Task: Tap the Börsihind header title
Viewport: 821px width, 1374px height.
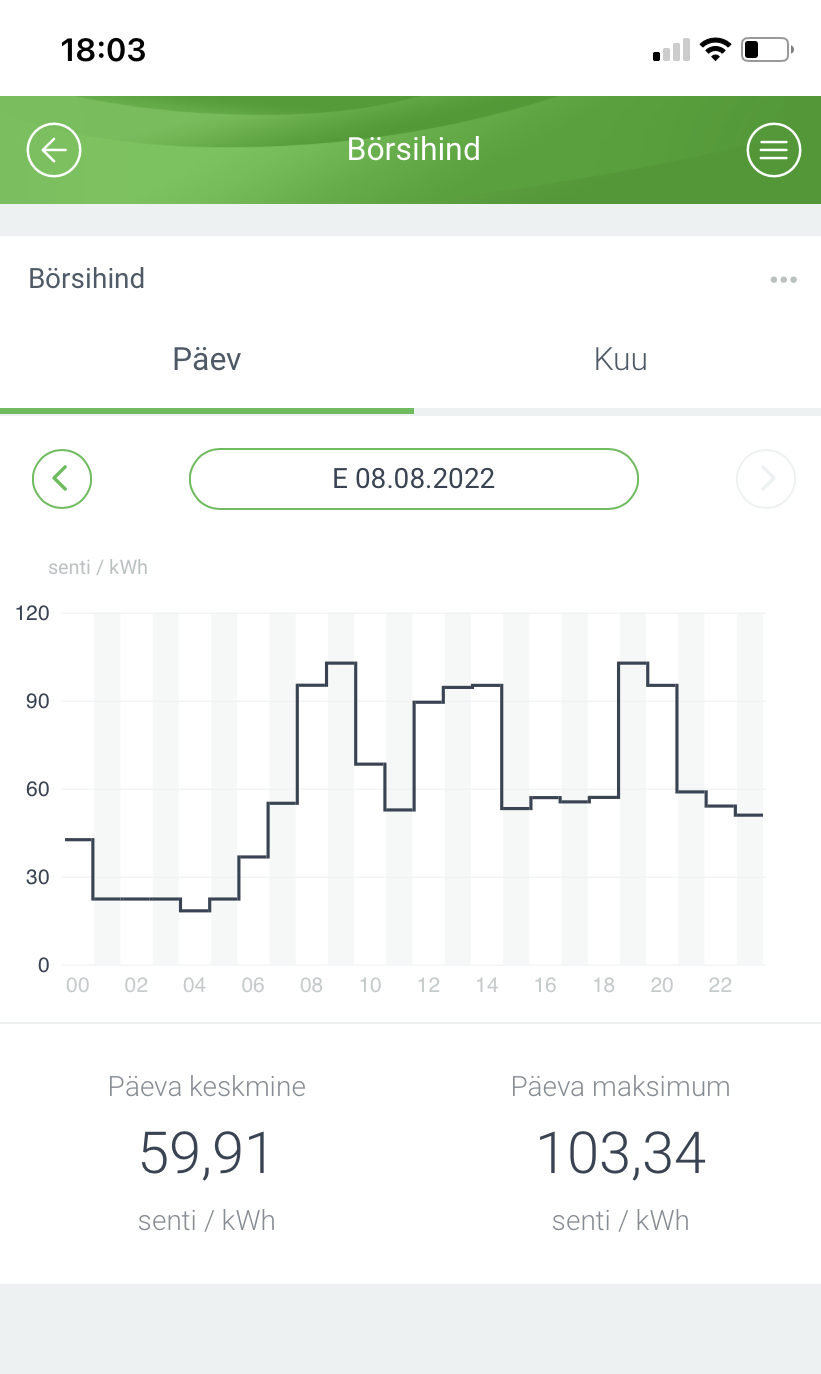Action: 413,150
